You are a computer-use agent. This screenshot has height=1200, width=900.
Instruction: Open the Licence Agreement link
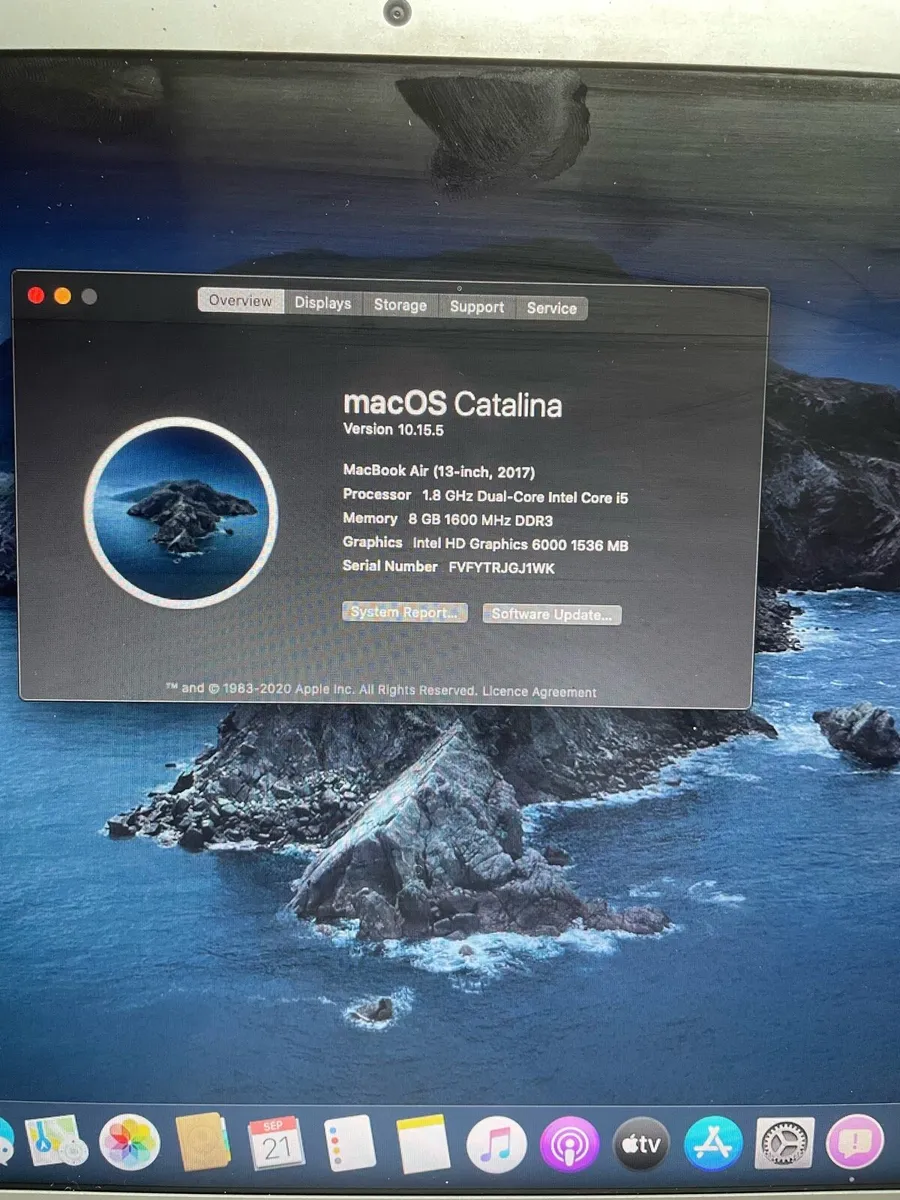539,692
